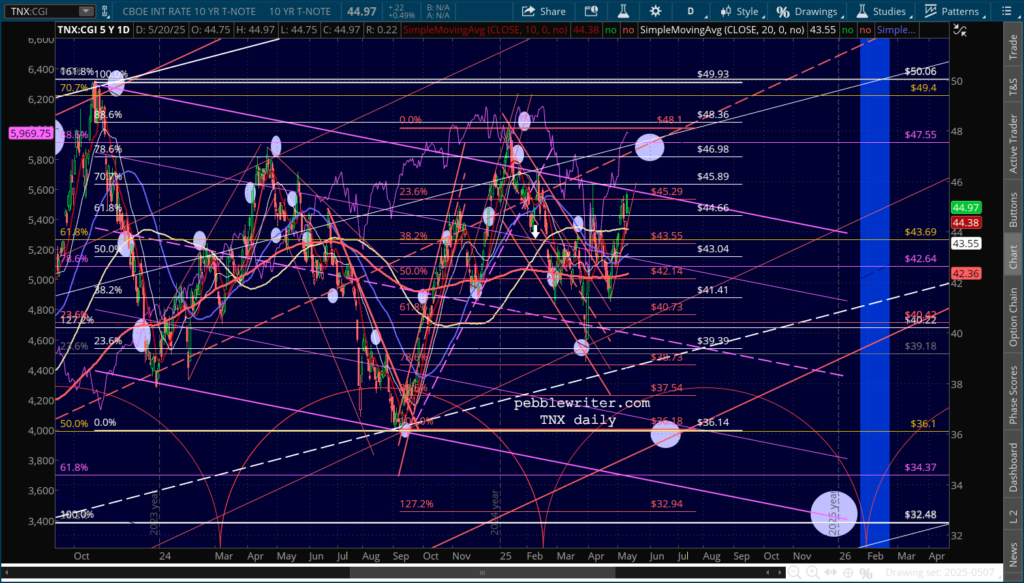1024x583 pixels.
Task: Open the flask Edit Studies icon
Action: point(623,11)
